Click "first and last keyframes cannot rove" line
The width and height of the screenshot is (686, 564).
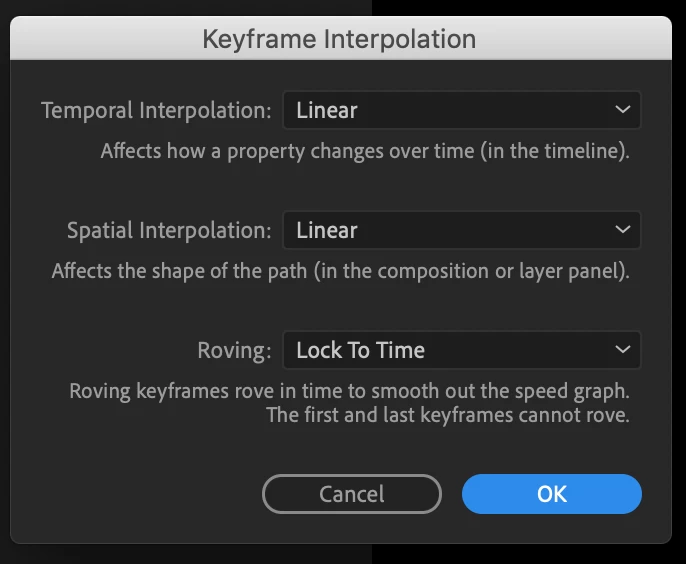(x=448, y=414)
